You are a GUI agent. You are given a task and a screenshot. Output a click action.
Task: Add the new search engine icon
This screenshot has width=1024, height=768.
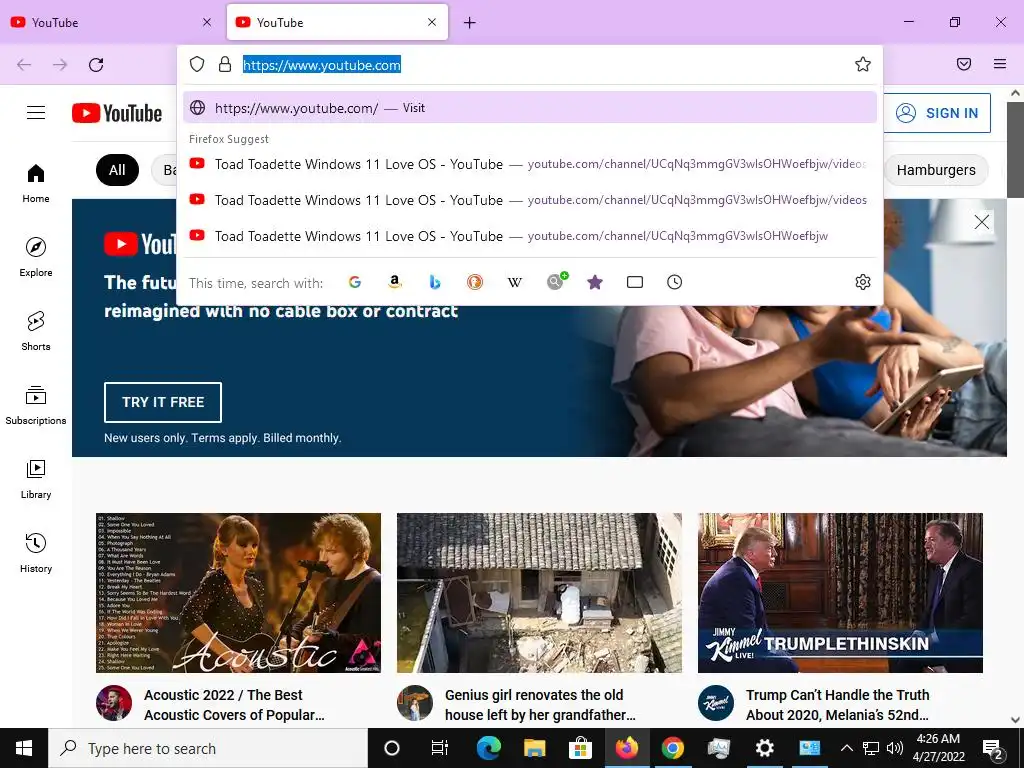pyautogui.click(x=556, y=281)
